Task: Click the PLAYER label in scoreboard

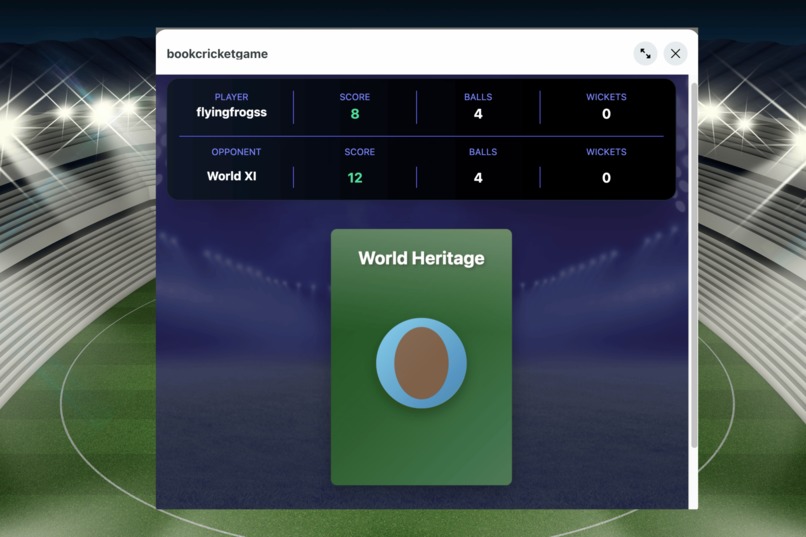Action: [x=231, y=97]
